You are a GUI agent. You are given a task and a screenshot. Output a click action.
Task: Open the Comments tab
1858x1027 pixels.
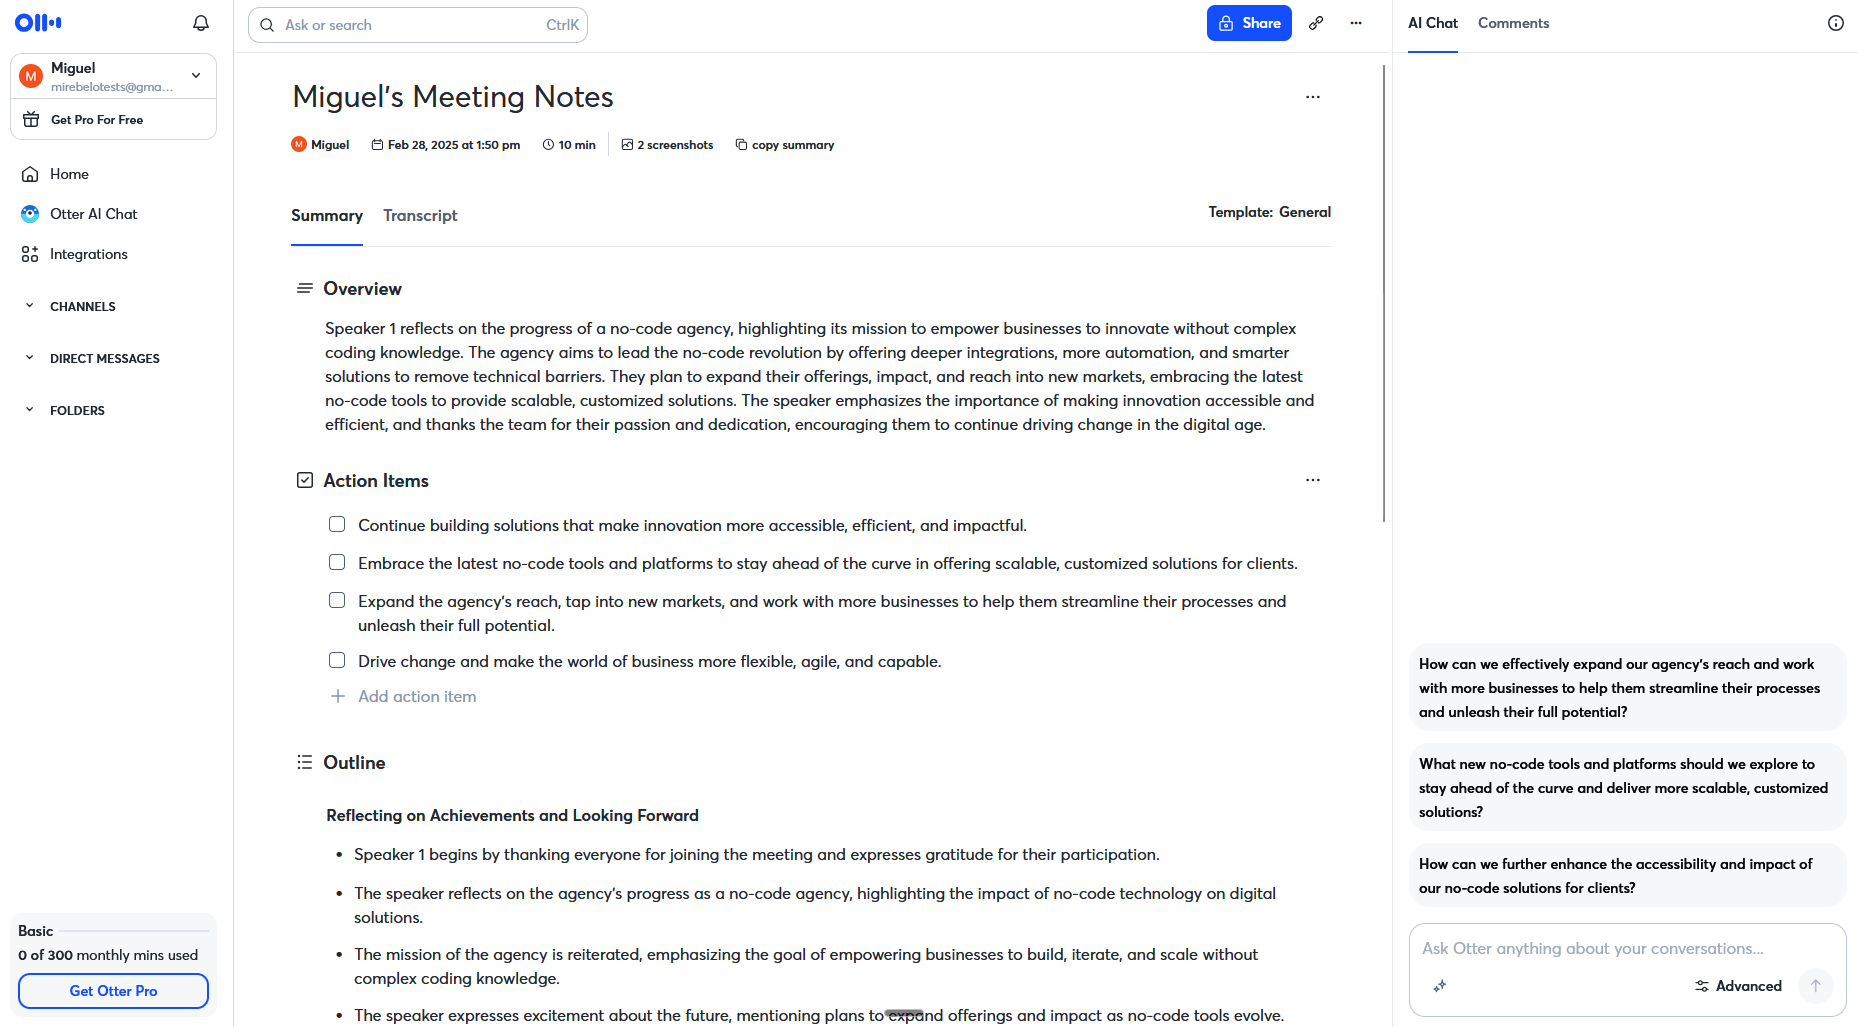pyautogui.click(x=1513, y=22)
